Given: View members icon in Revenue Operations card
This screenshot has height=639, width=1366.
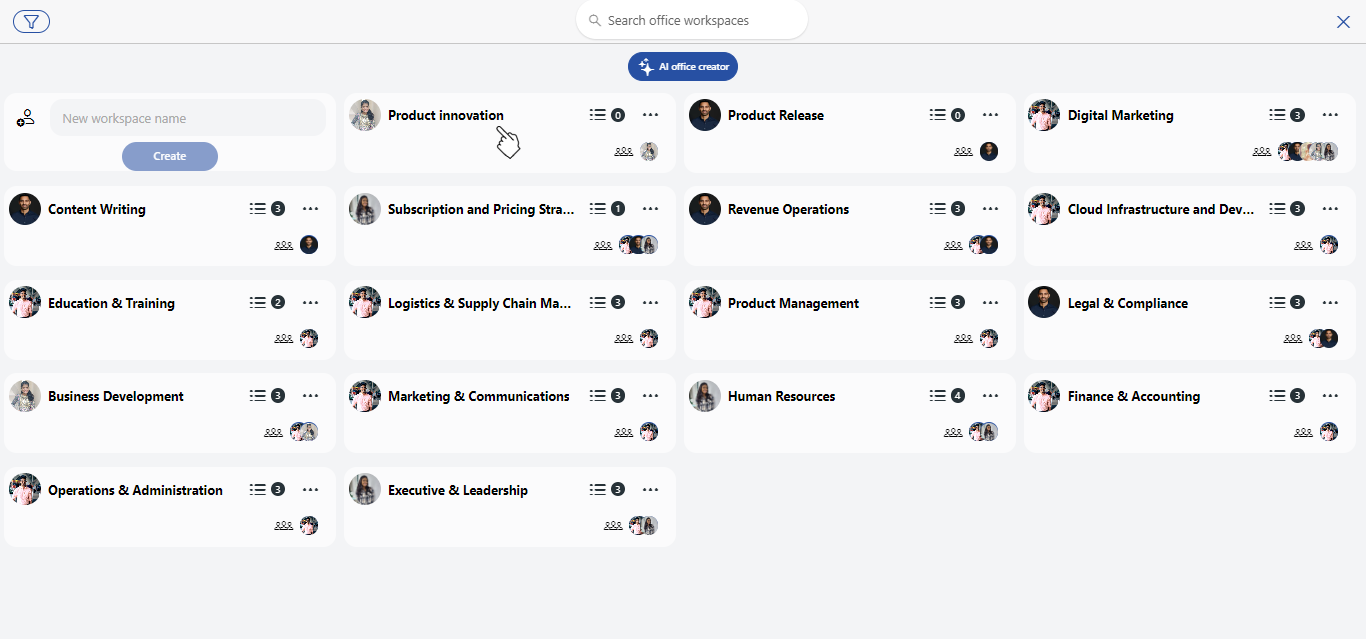Looking at the screenshot, I should [953, 245].
